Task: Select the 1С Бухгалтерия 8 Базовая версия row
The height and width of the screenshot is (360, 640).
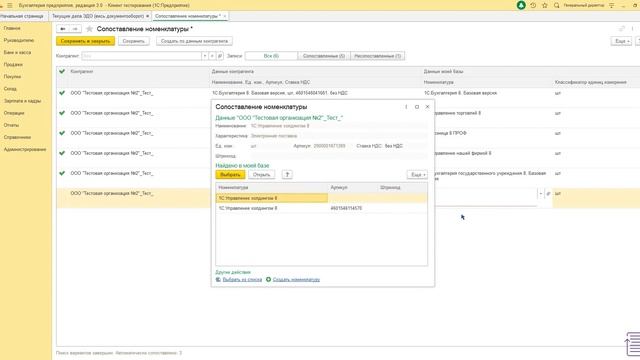Action: (x=348, y=93)
